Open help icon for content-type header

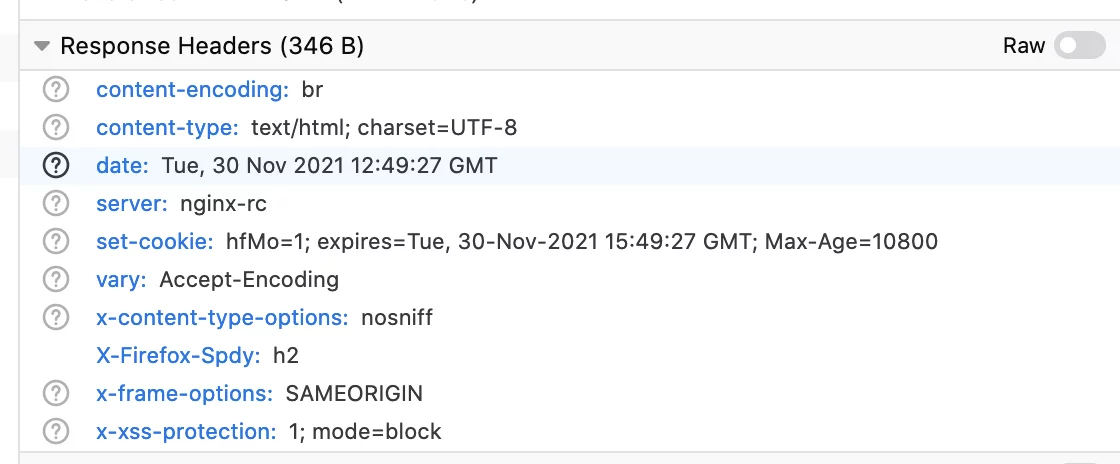[56, 128]
